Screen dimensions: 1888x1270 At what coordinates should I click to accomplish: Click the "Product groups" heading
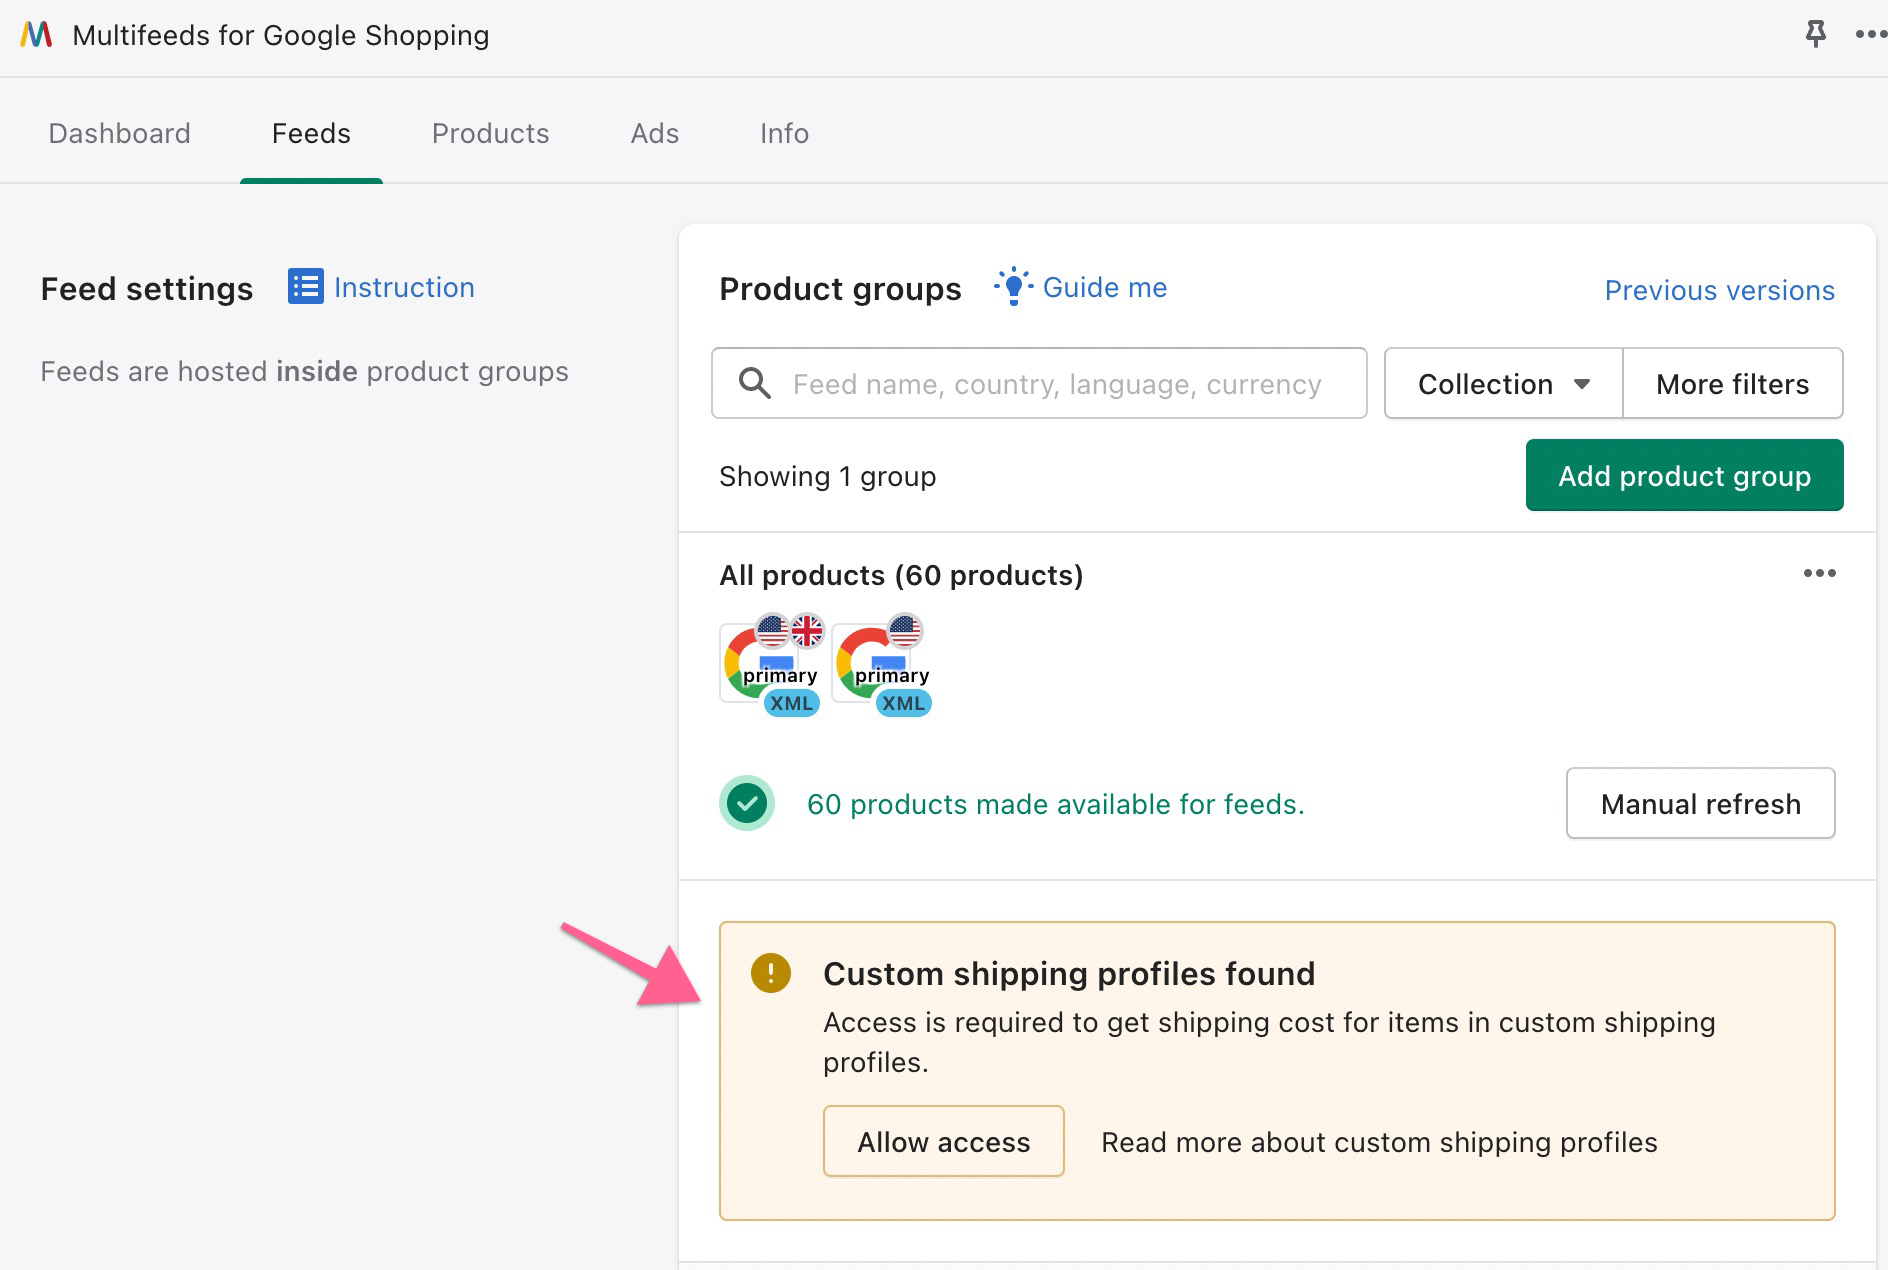[840, 289]
